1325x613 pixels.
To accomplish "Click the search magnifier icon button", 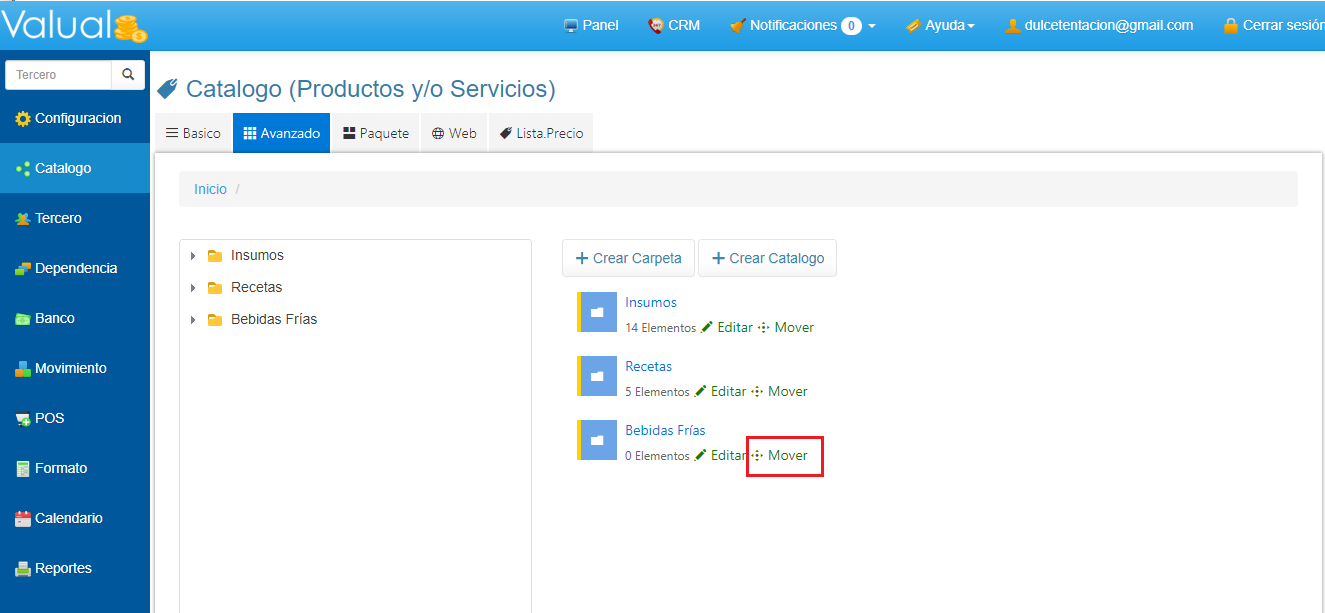I will click(x=128, y=75).
